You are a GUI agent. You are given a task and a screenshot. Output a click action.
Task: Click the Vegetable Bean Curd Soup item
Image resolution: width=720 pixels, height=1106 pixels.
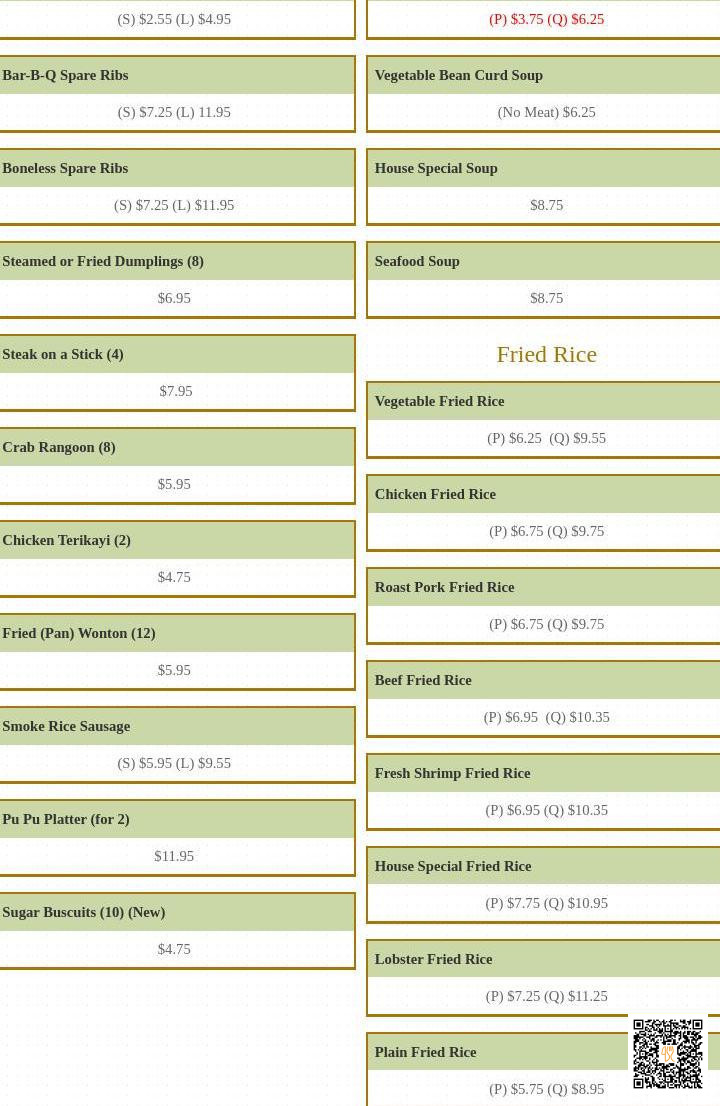point(459,76)
